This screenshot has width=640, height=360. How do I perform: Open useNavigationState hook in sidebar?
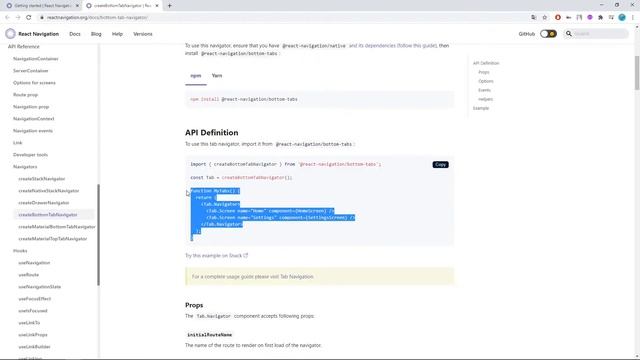pos(40,287)
